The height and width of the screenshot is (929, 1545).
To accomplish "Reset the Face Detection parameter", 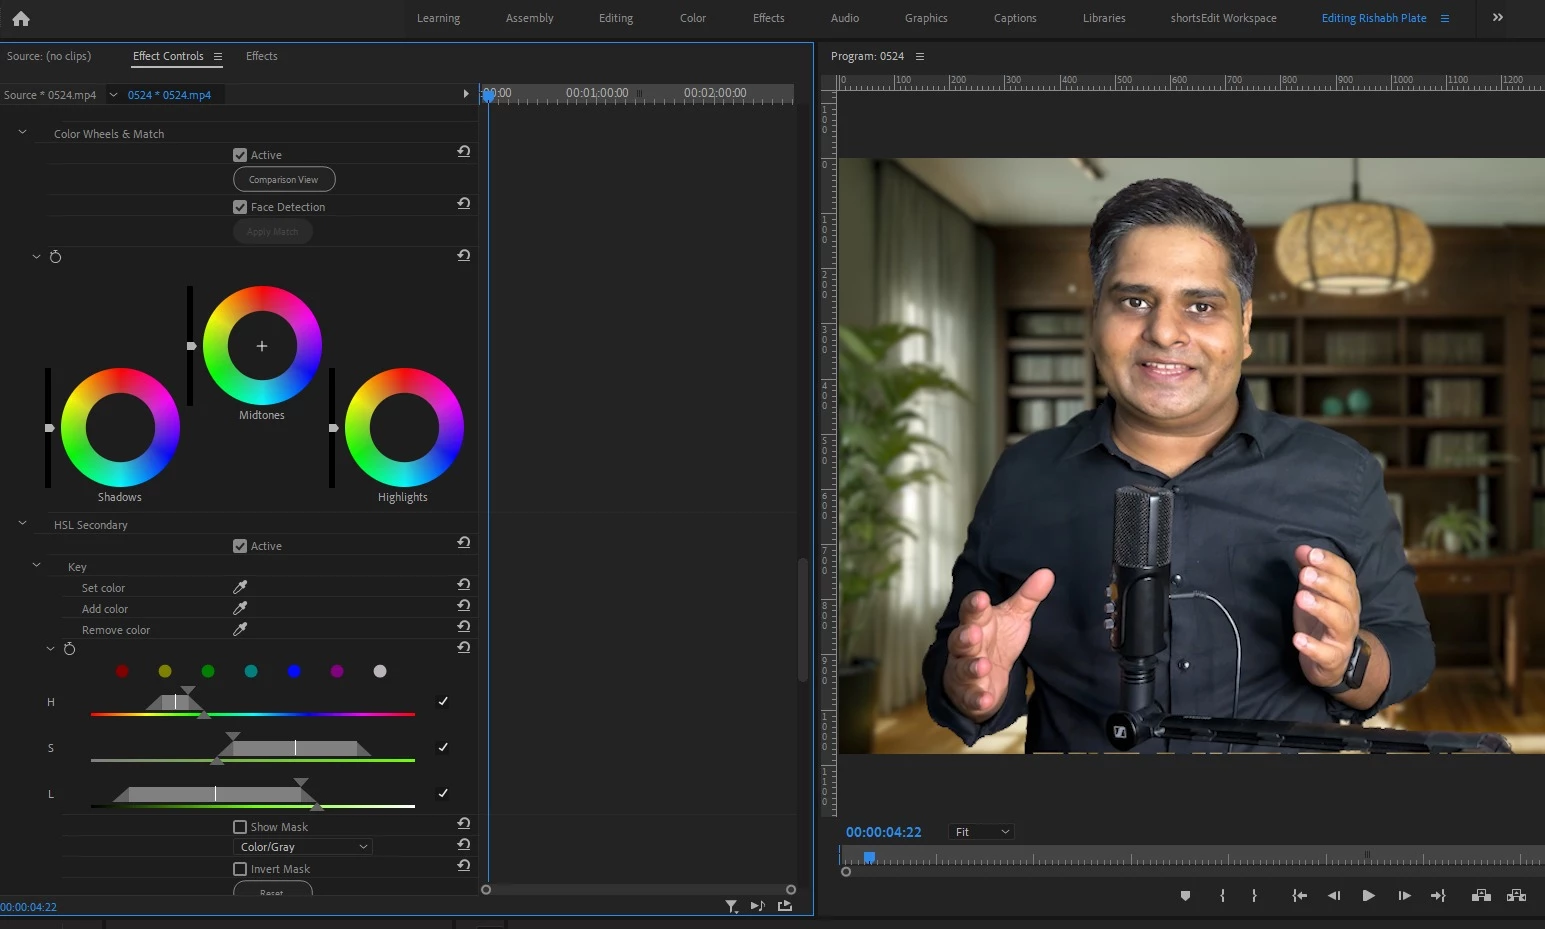I will pyautogui.click(x=464, y=204).
